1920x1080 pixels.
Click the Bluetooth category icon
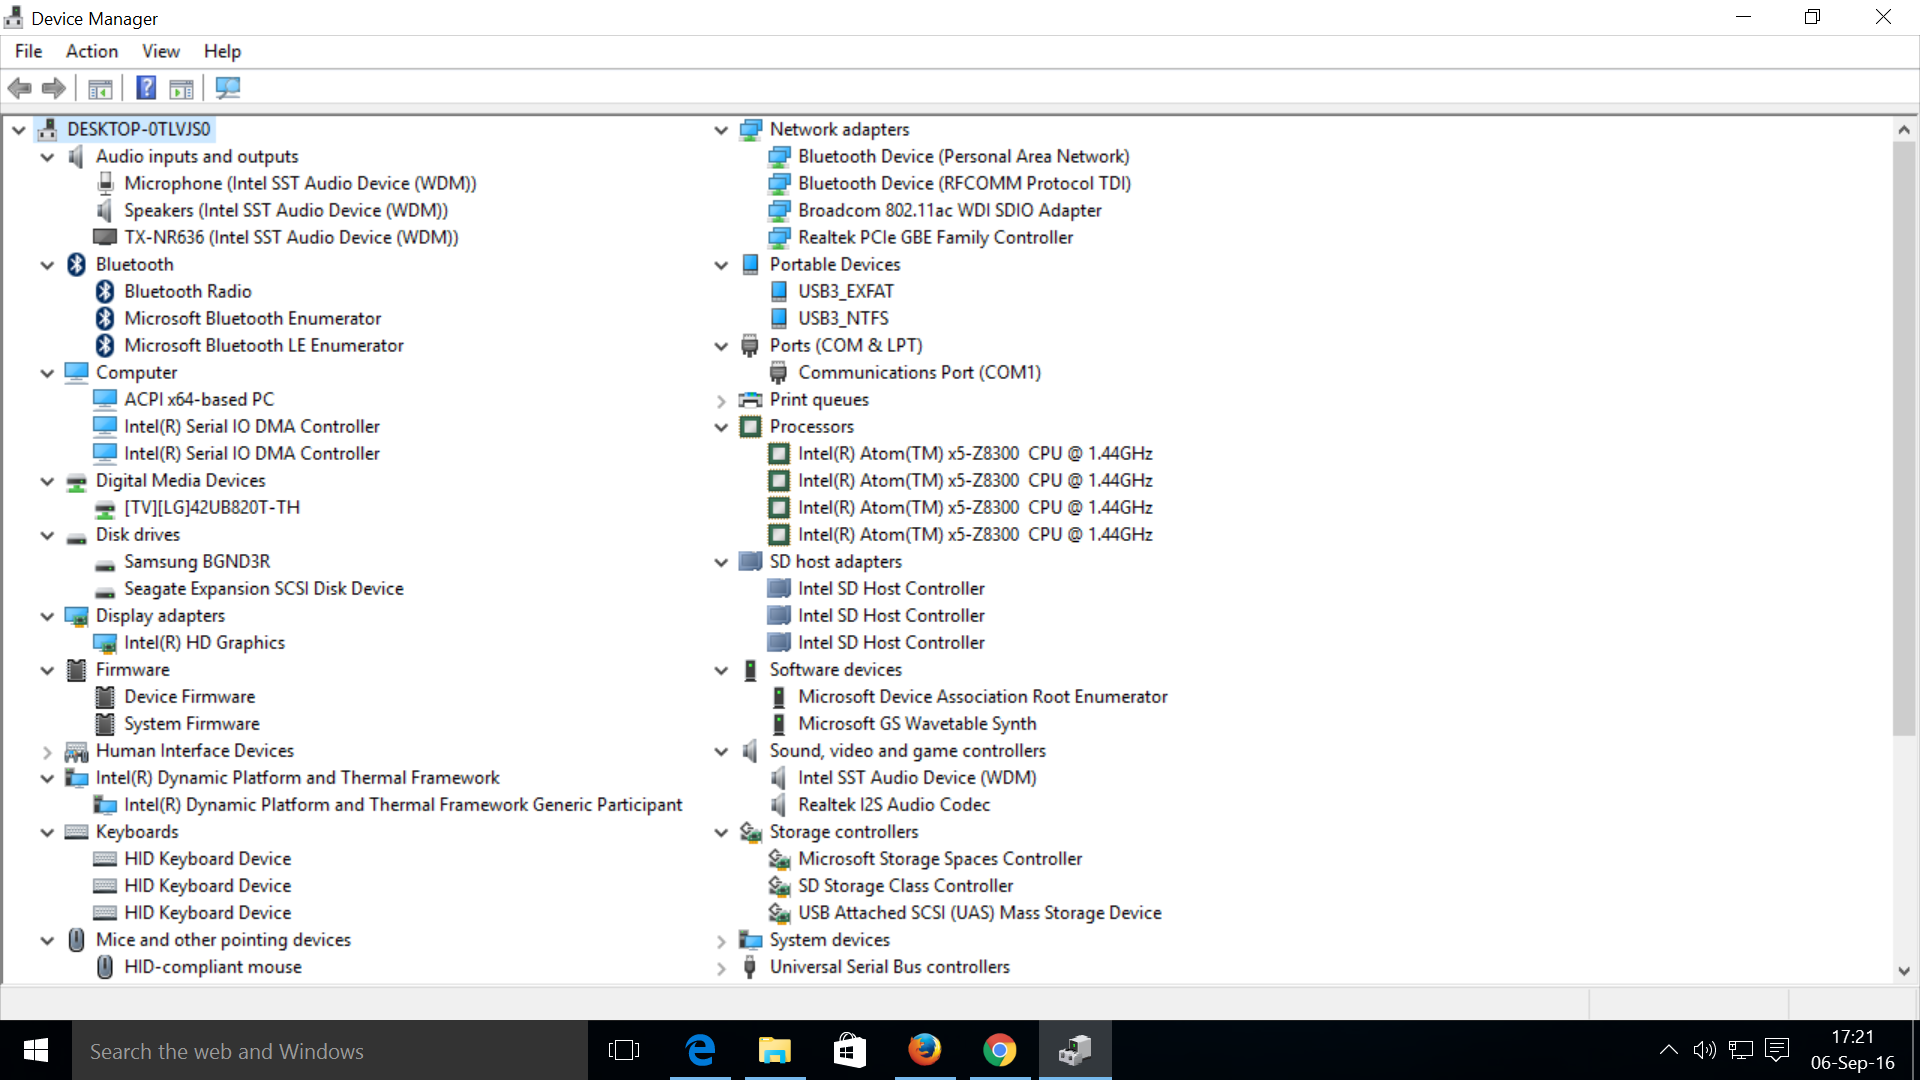coord(76,264)
